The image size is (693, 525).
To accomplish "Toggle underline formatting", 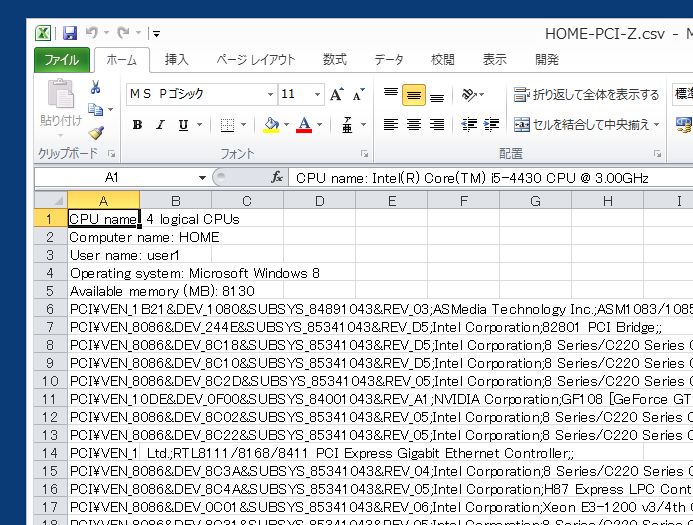I will click(x=183, y=125).
